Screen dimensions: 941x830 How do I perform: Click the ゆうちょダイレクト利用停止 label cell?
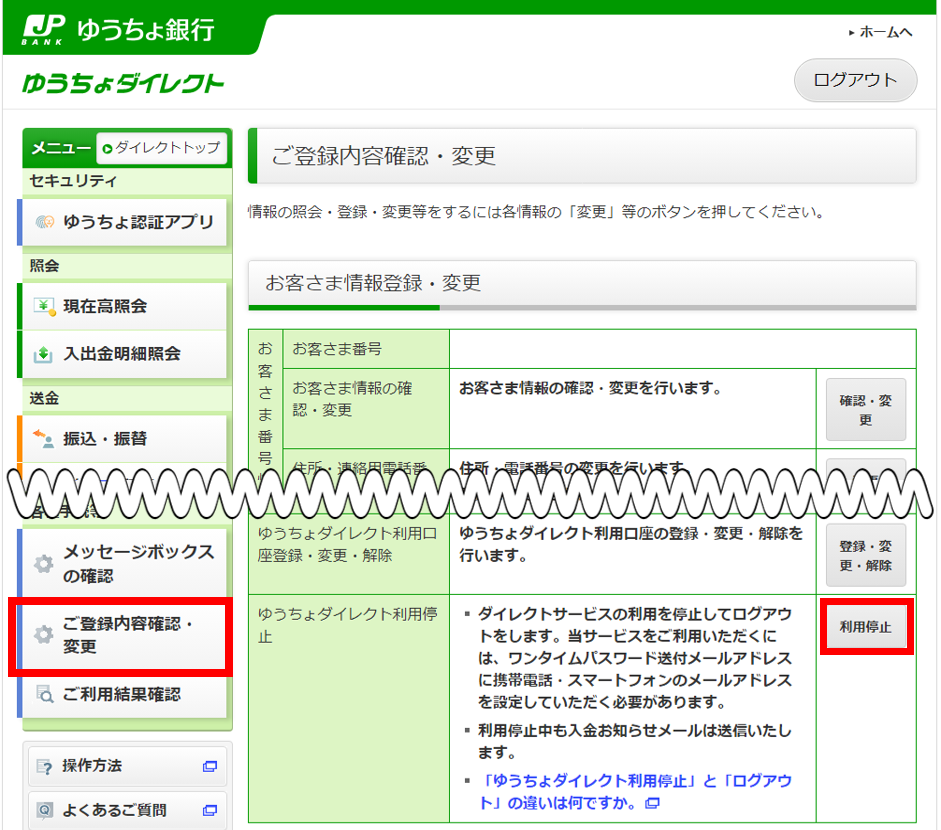click(x=349, y=708)
